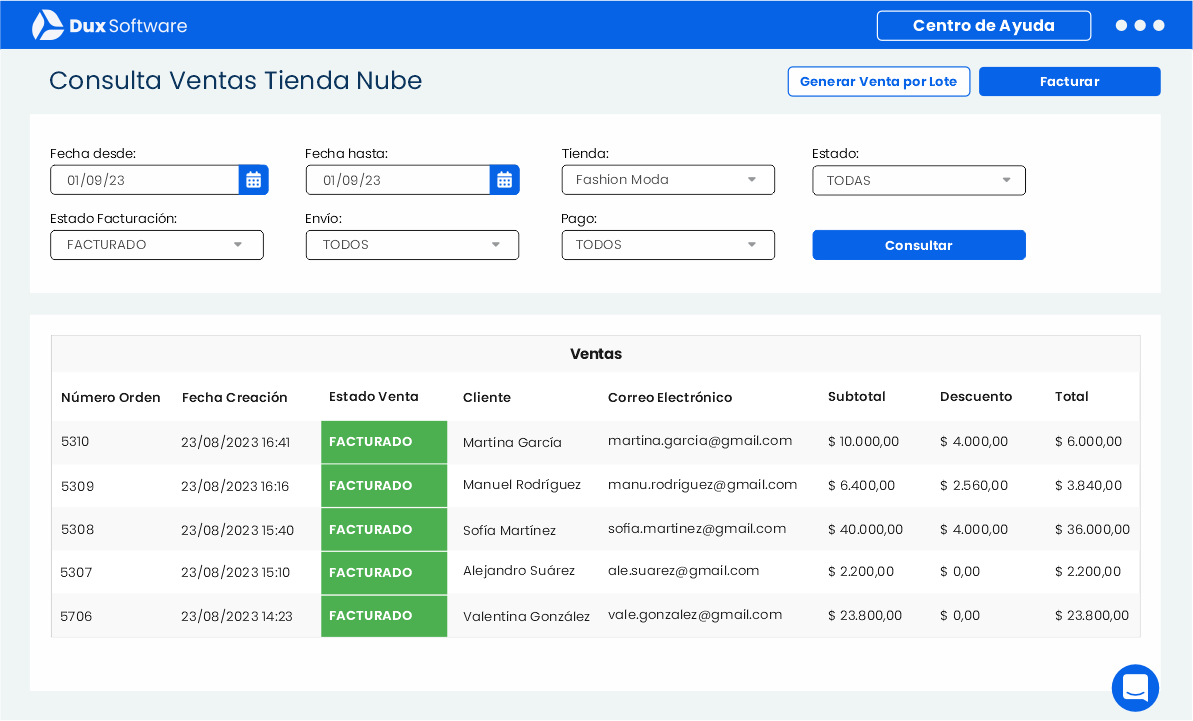The image size is (1193, 721).
Task: Click total $ 6.000,00
Action: click(1088, 441)
